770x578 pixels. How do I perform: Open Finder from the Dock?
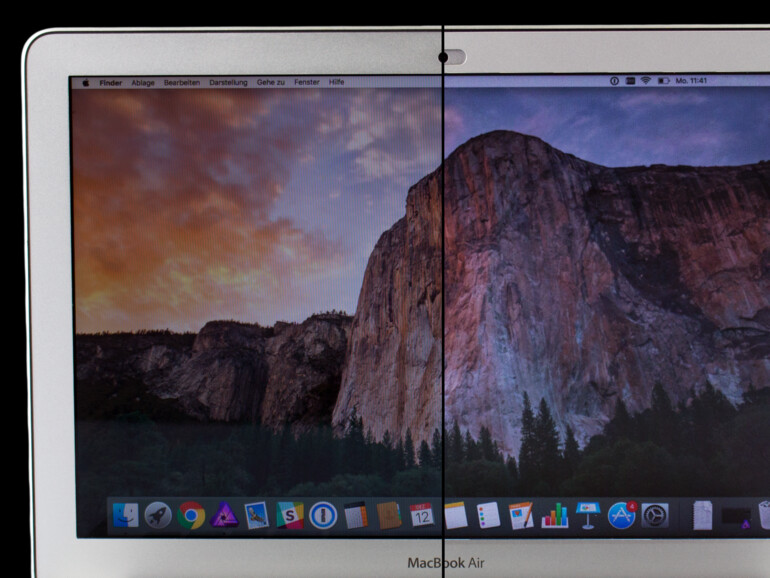[126, 515]
